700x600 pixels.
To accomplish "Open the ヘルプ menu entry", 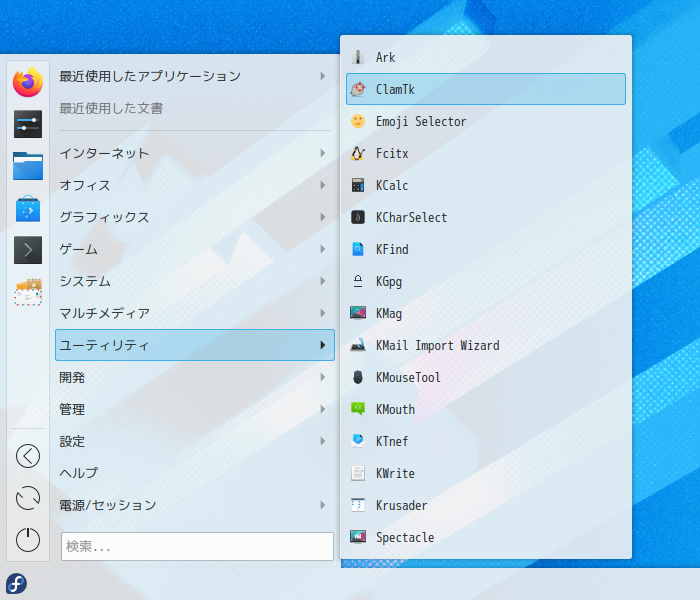I will 195,473.
